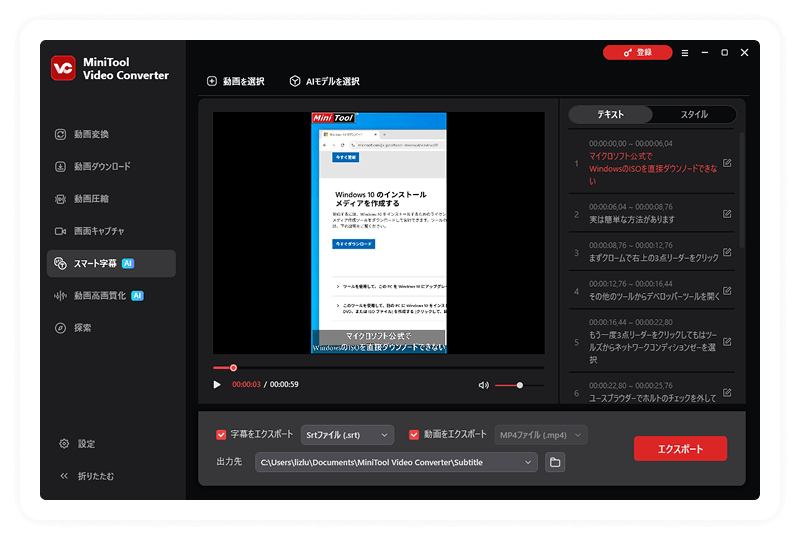The image size is (800, 540).
Task: Edit subtitle line 1 with pencil icon
Action: 727,163
